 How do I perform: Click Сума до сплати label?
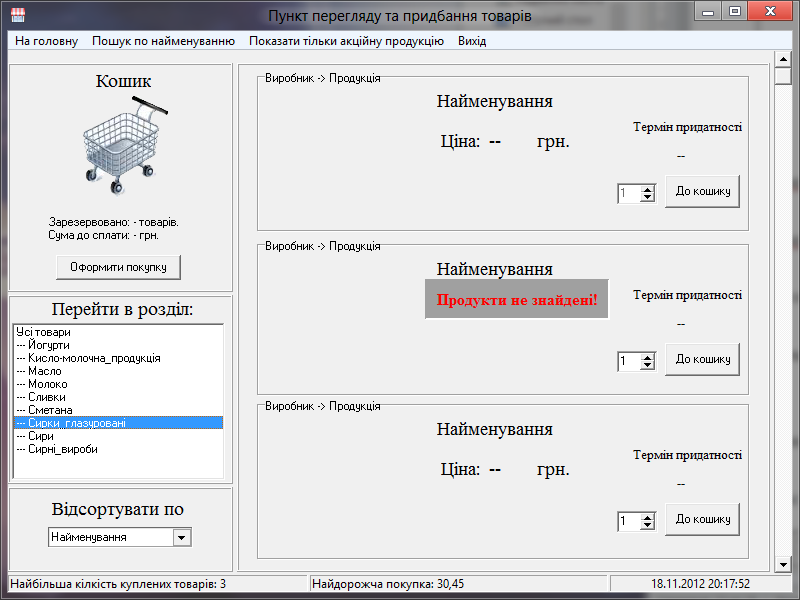point(104,235)
